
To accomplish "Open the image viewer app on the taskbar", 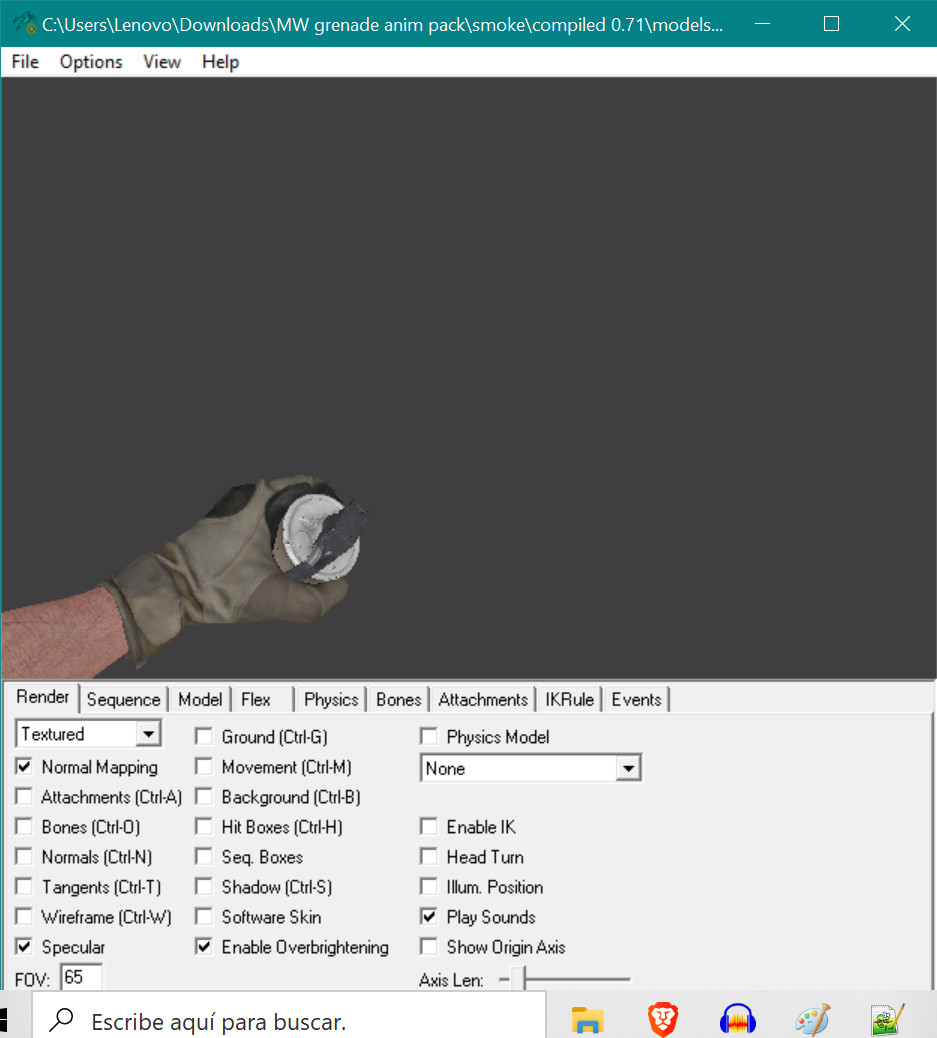I will click(887, 1017).
